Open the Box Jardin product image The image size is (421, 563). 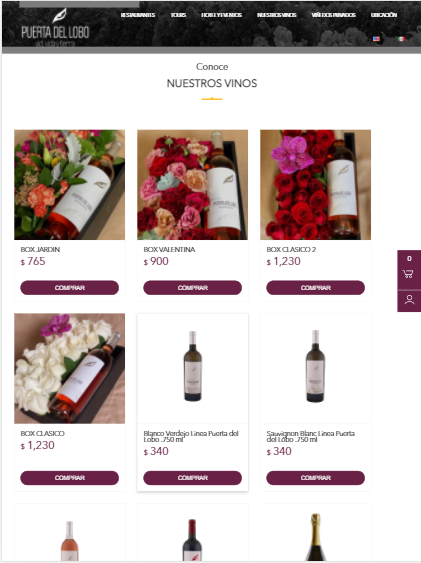(70, 185)
